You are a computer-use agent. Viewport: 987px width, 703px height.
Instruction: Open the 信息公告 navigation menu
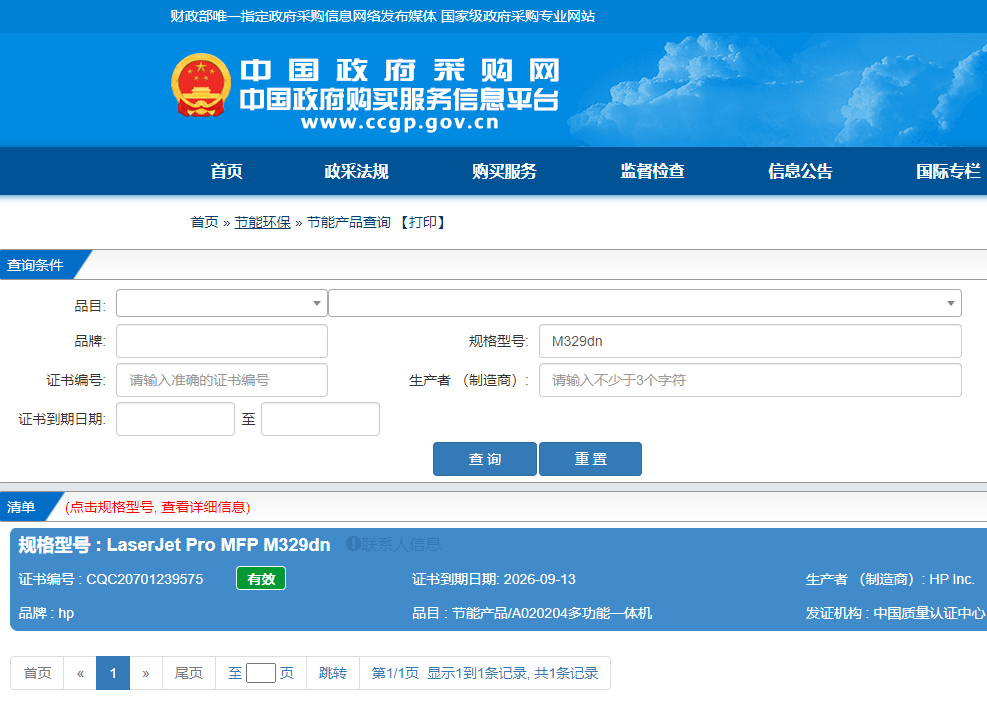coord(800,171)
